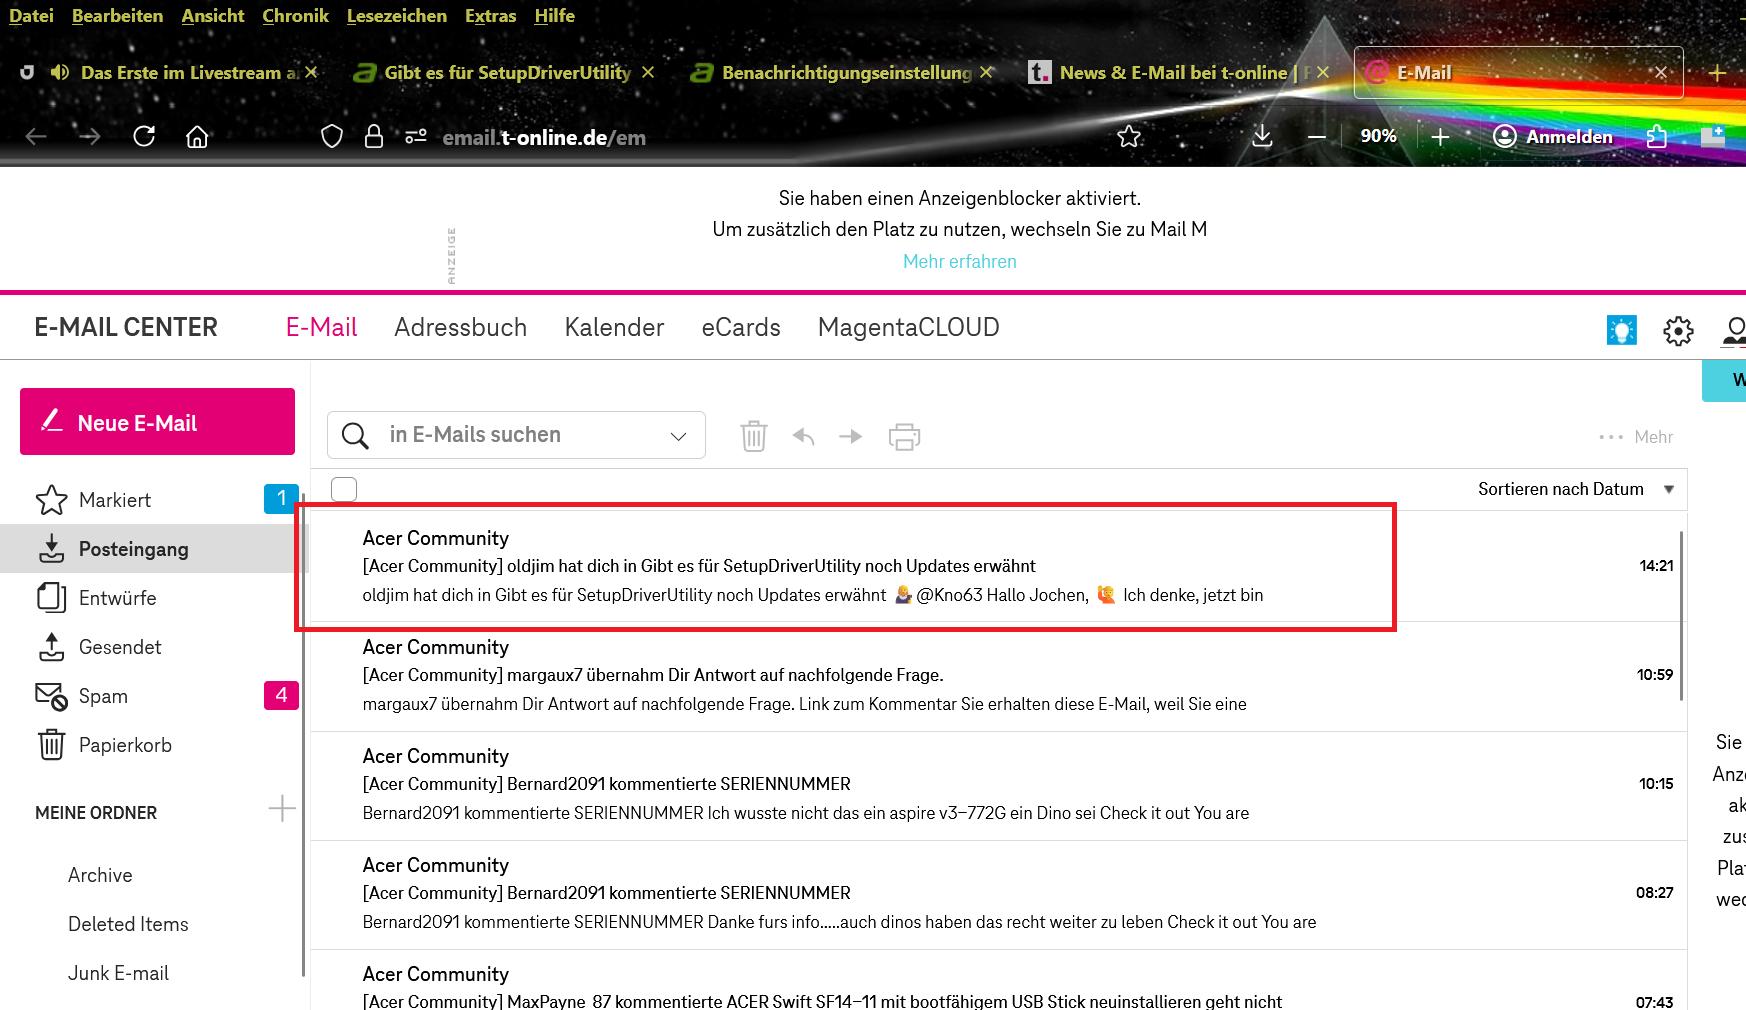This screenshot has height=1010, width=1746.
Task: Click the email list vertical scrollbar
Action: [x=1682, y=615]
